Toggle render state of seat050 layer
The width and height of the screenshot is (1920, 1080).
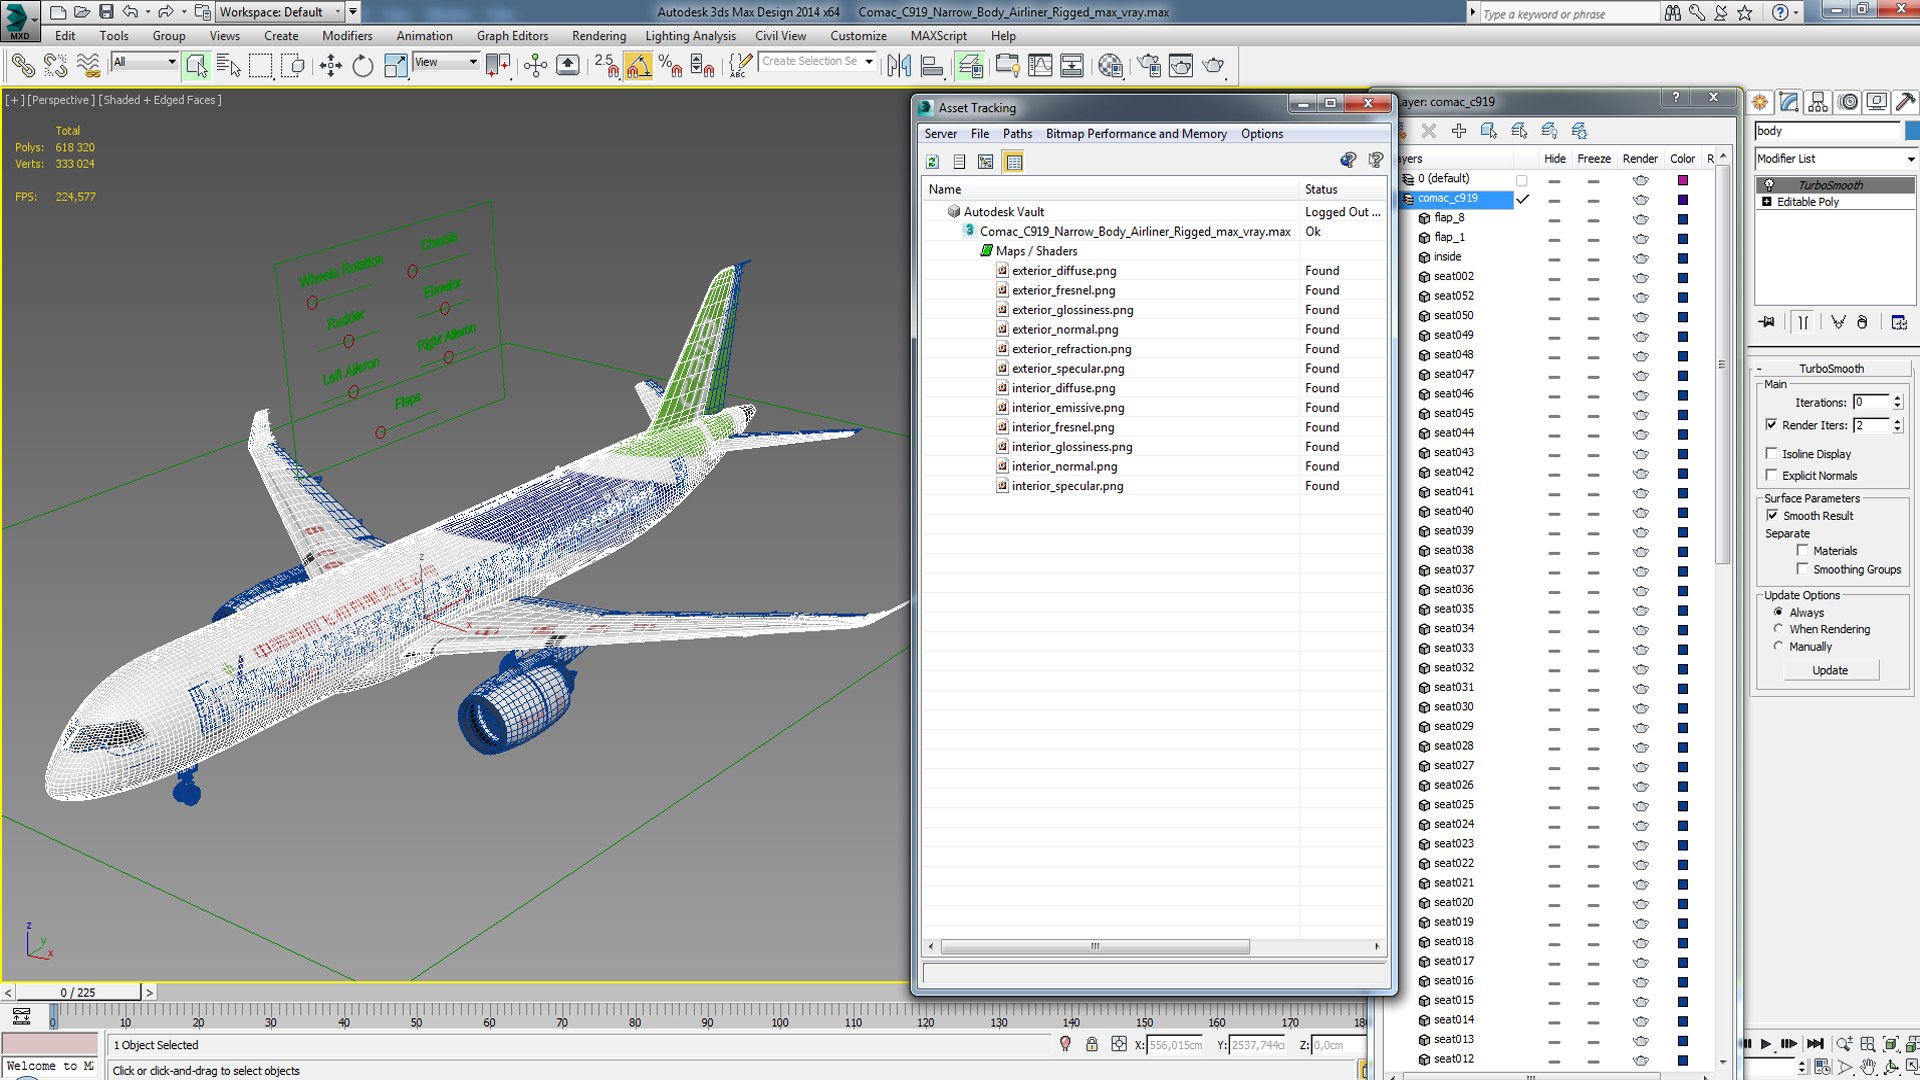click(1640, 316)
